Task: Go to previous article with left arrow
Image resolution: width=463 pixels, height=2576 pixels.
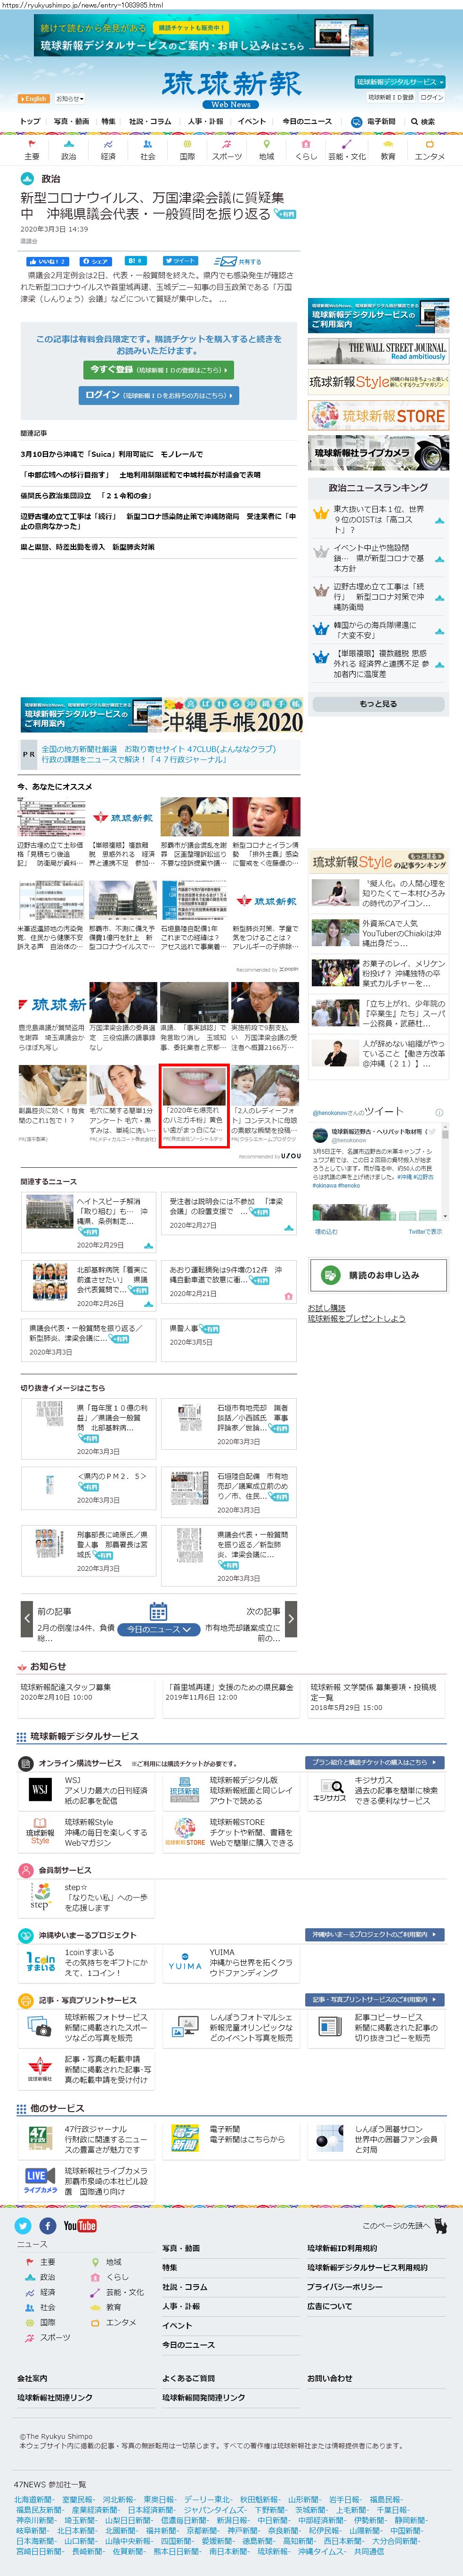Action: (x=27, y=1618)
